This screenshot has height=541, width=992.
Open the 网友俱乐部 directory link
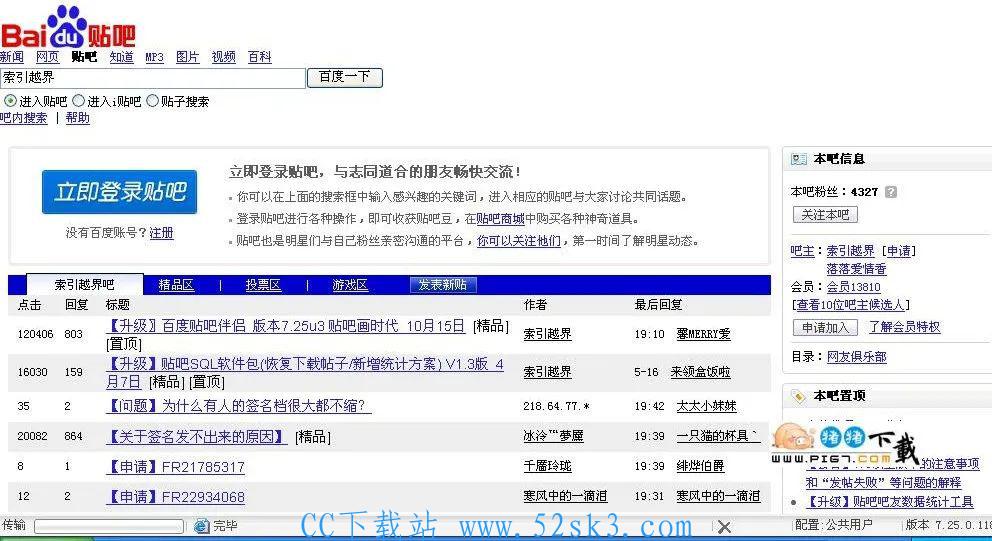[x=857, y=357]
